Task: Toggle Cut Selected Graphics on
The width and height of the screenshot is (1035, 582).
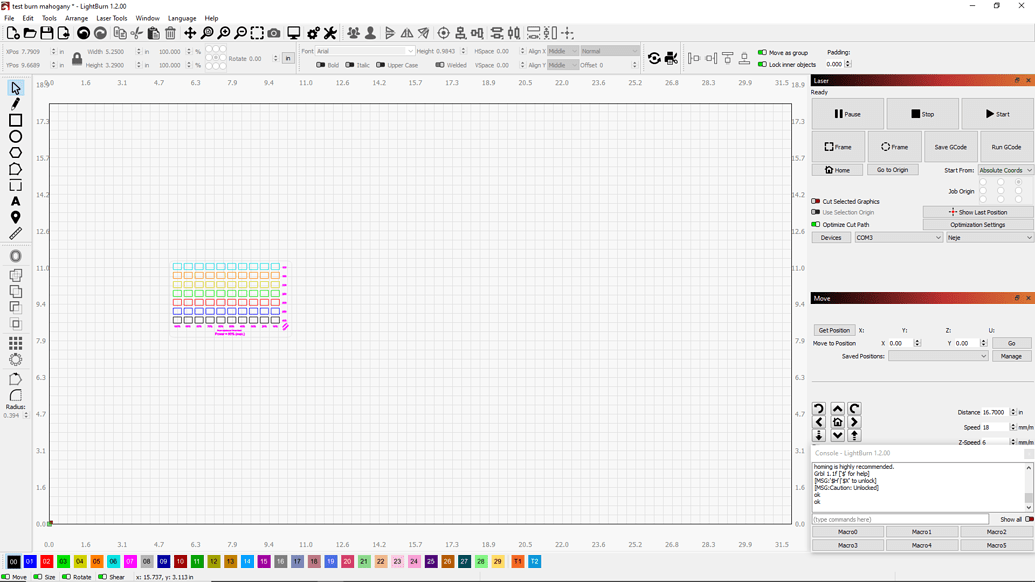Action: [x=818, y=201]
